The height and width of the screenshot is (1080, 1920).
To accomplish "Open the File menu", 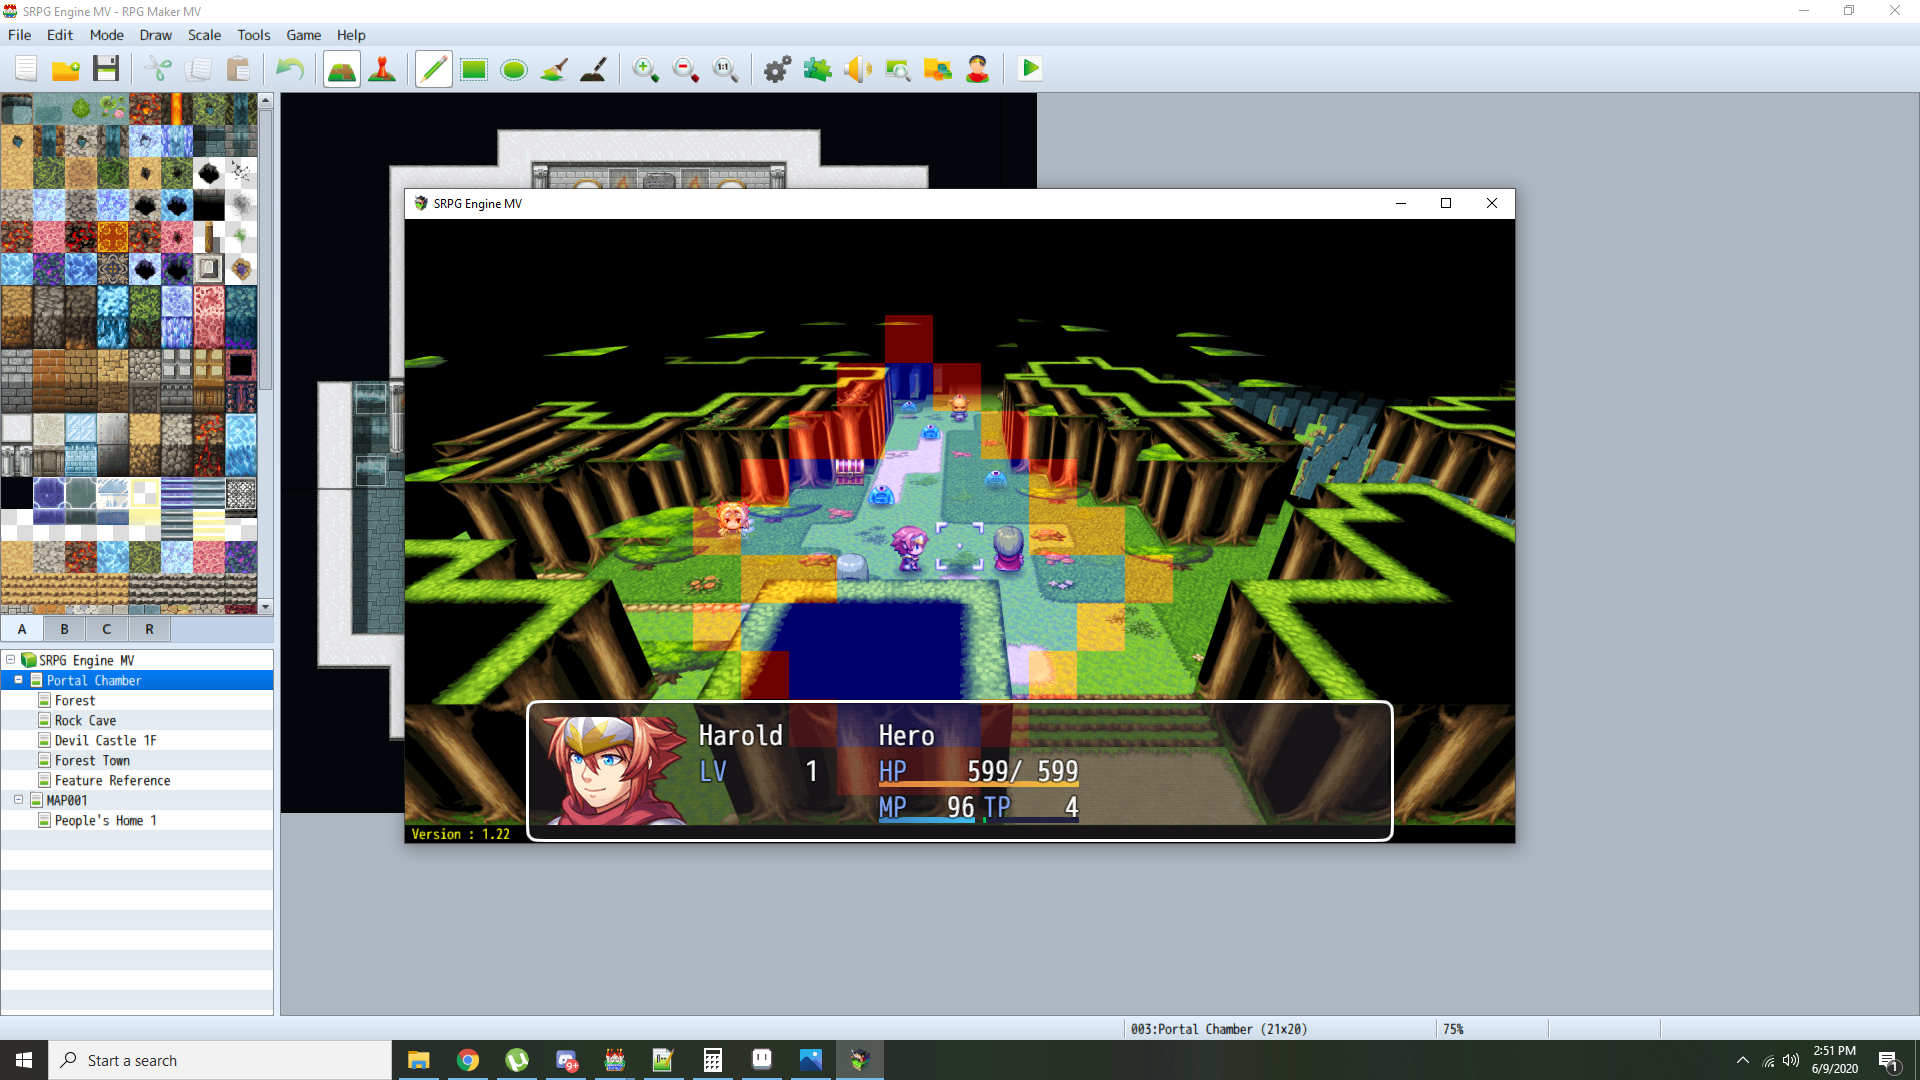I will (19, 35).
